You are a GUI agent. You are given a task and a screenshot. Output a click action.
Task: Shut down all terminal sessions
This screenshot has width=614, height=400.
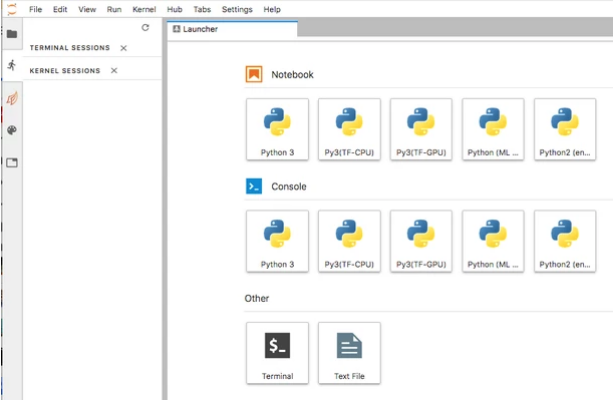tap(123, 48)
